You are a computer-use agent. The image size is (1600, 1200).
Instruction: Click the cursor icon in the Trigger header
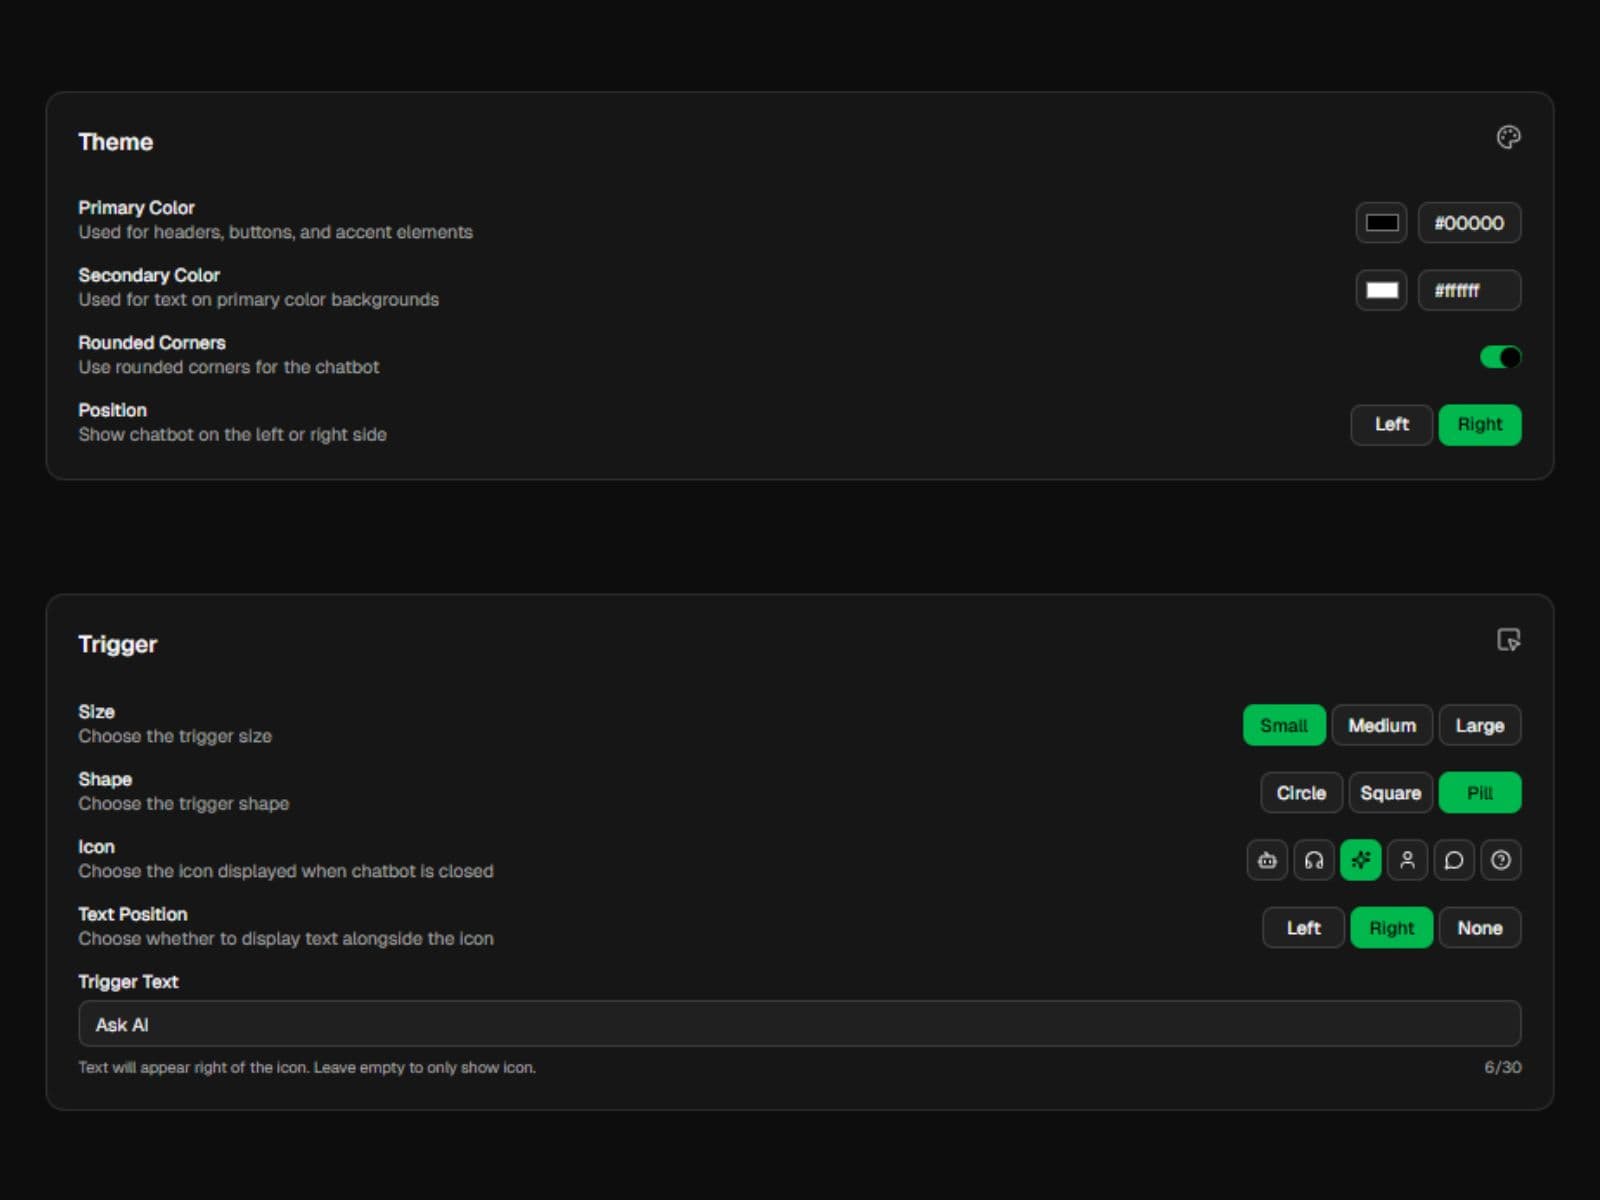tap(1509, 640)
